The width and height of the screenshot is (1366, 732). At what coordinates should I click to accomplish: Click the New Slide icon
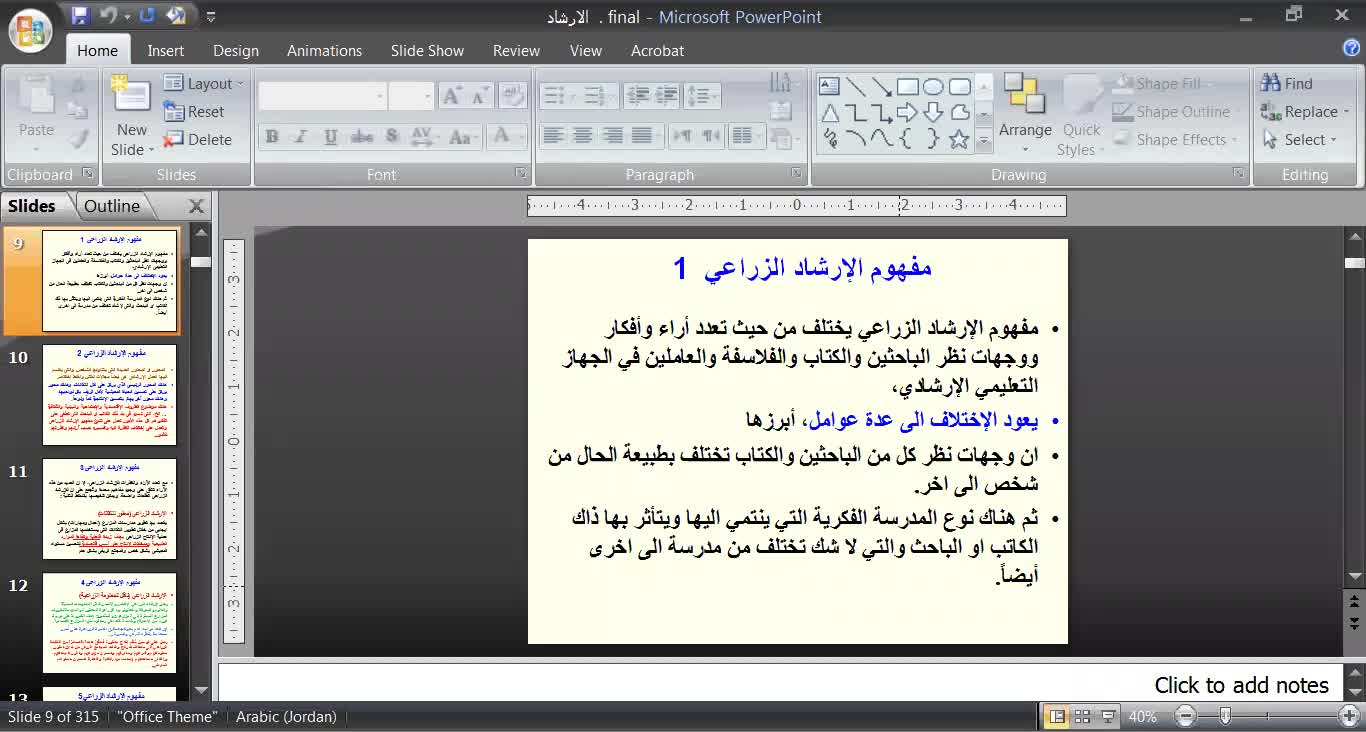[x=131, y=95]
